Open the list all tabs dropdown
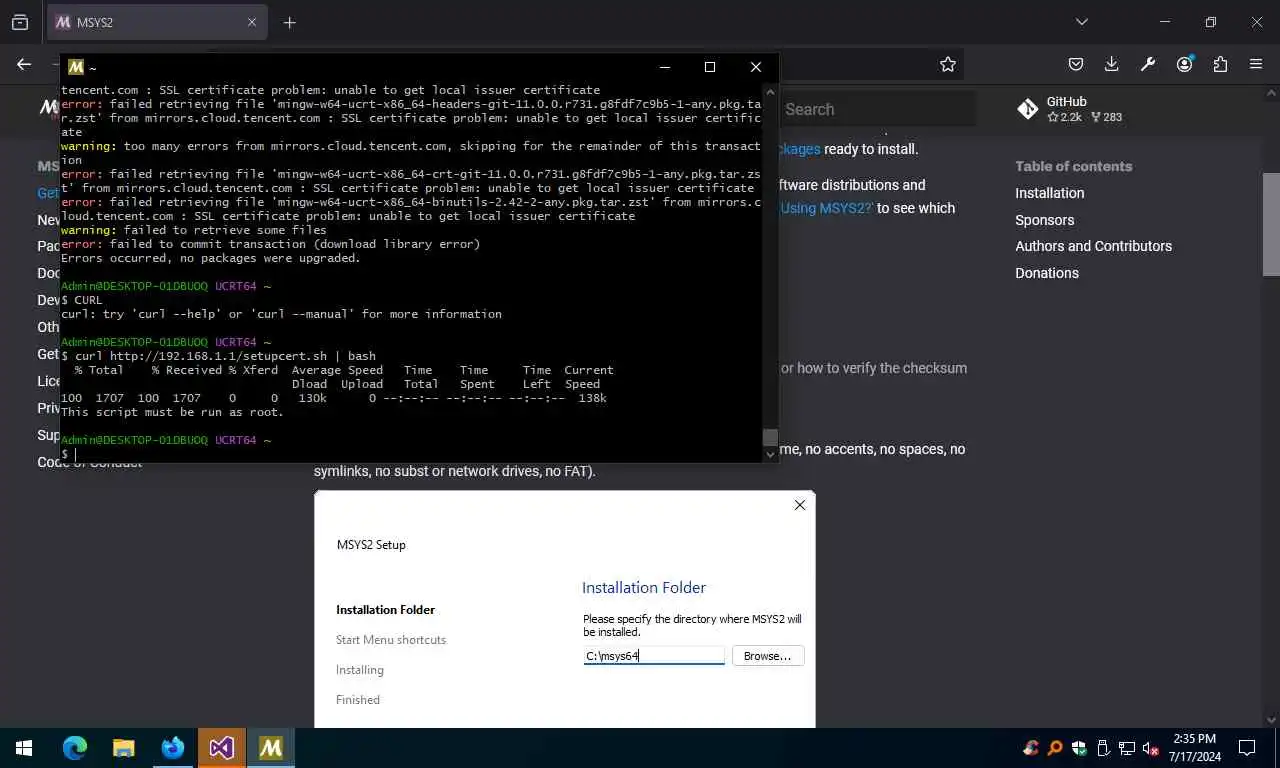This screenshot has height=768, width=1280. pyautogui.click(x=1081, y=22)
